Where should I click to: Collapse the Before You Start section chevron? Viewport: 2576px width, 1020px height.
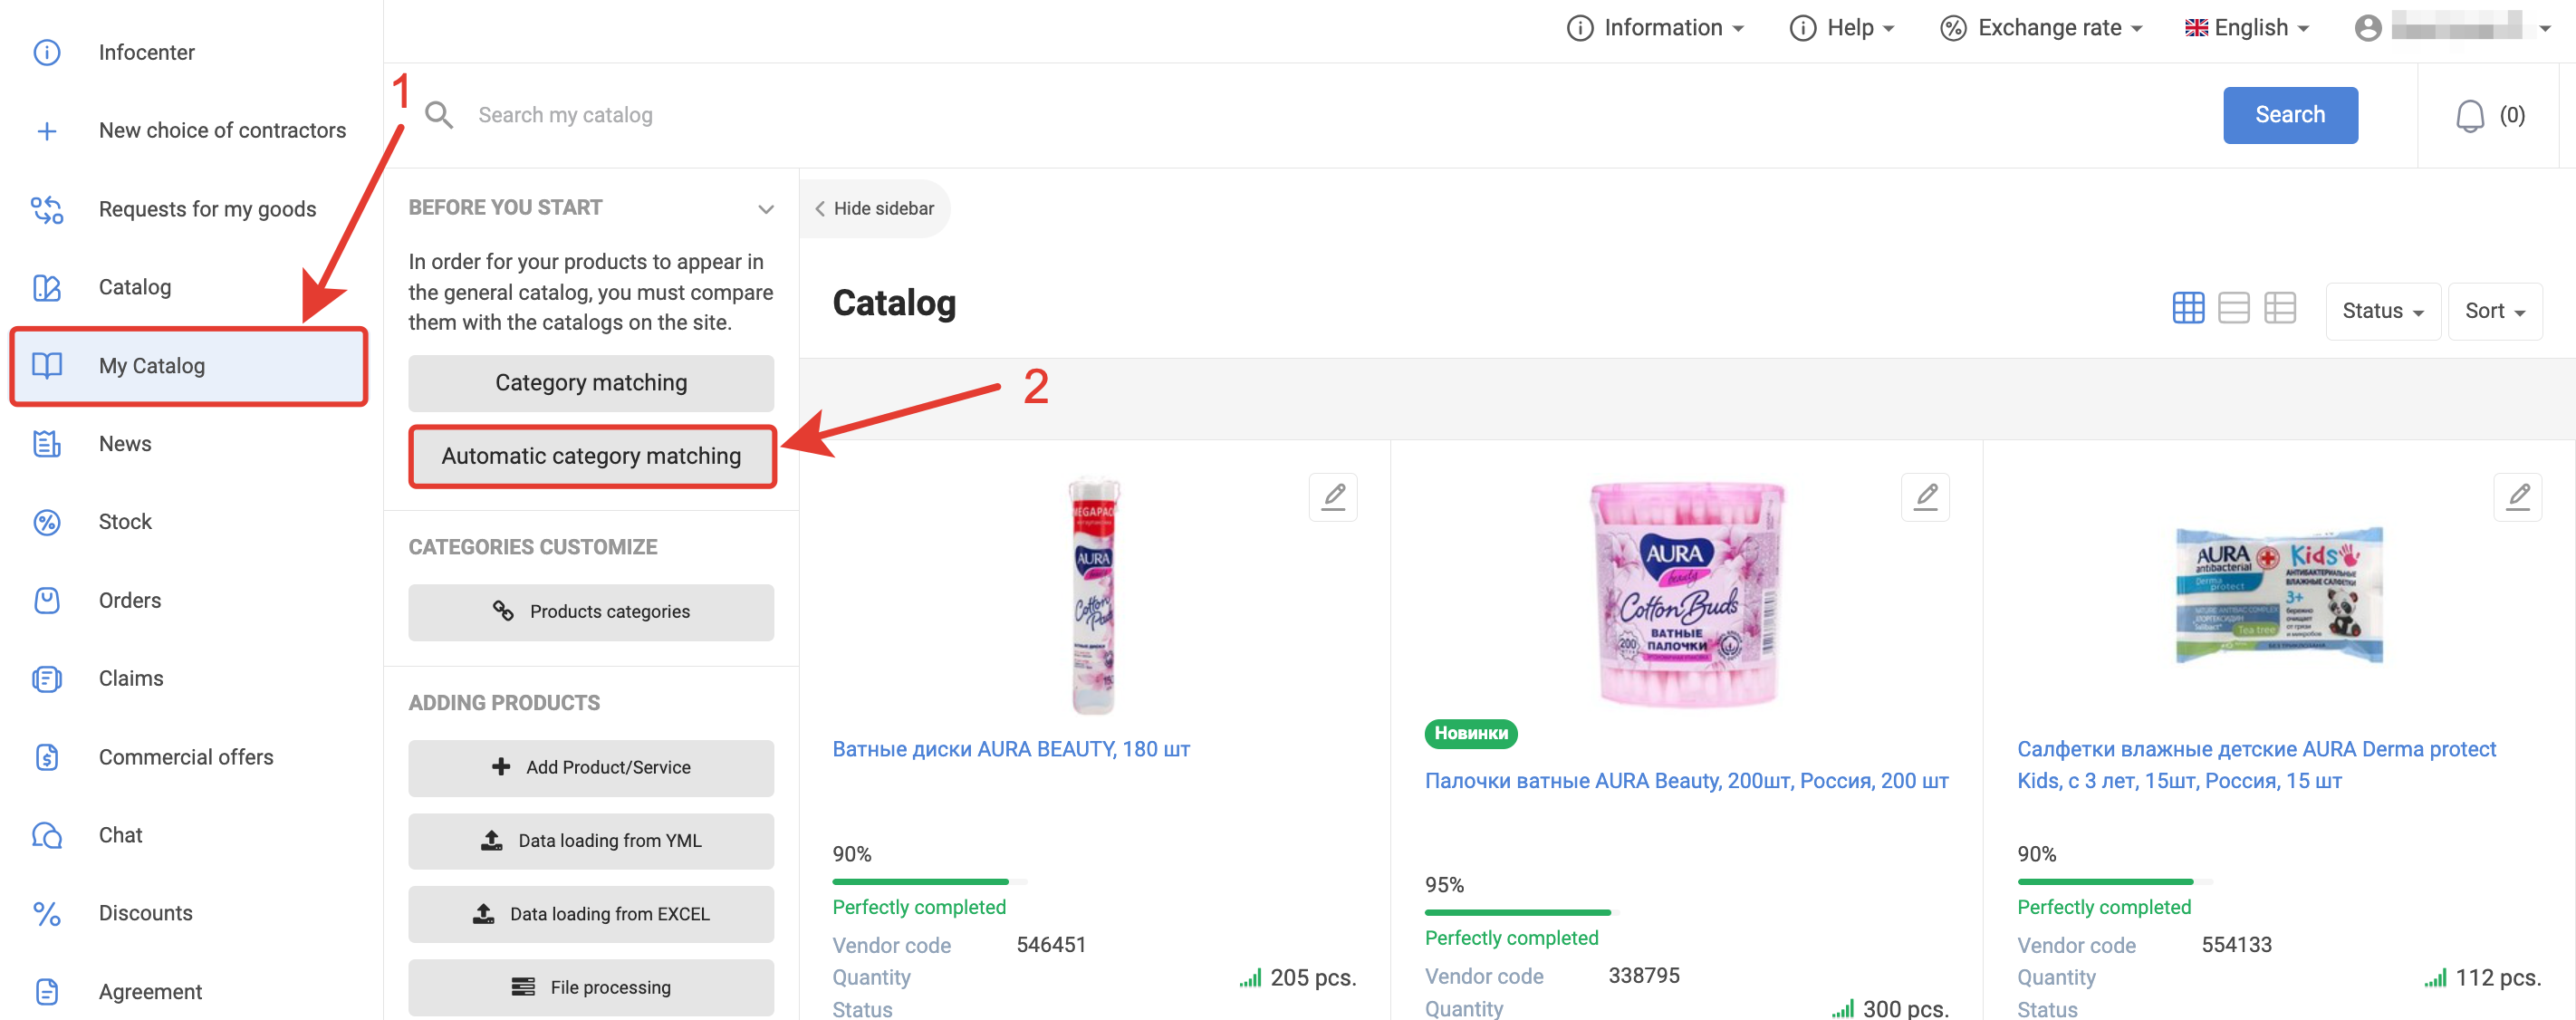click(765, 209)
